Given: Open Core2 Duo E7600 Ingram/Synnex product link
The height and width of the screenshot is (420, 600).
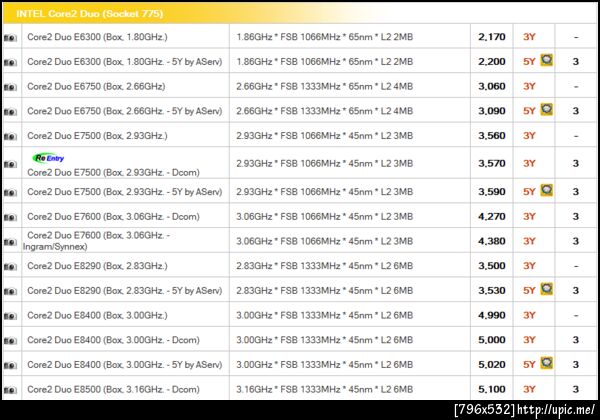Looking at the screenshot, I should pyautogui.click(x=96, y=241).
